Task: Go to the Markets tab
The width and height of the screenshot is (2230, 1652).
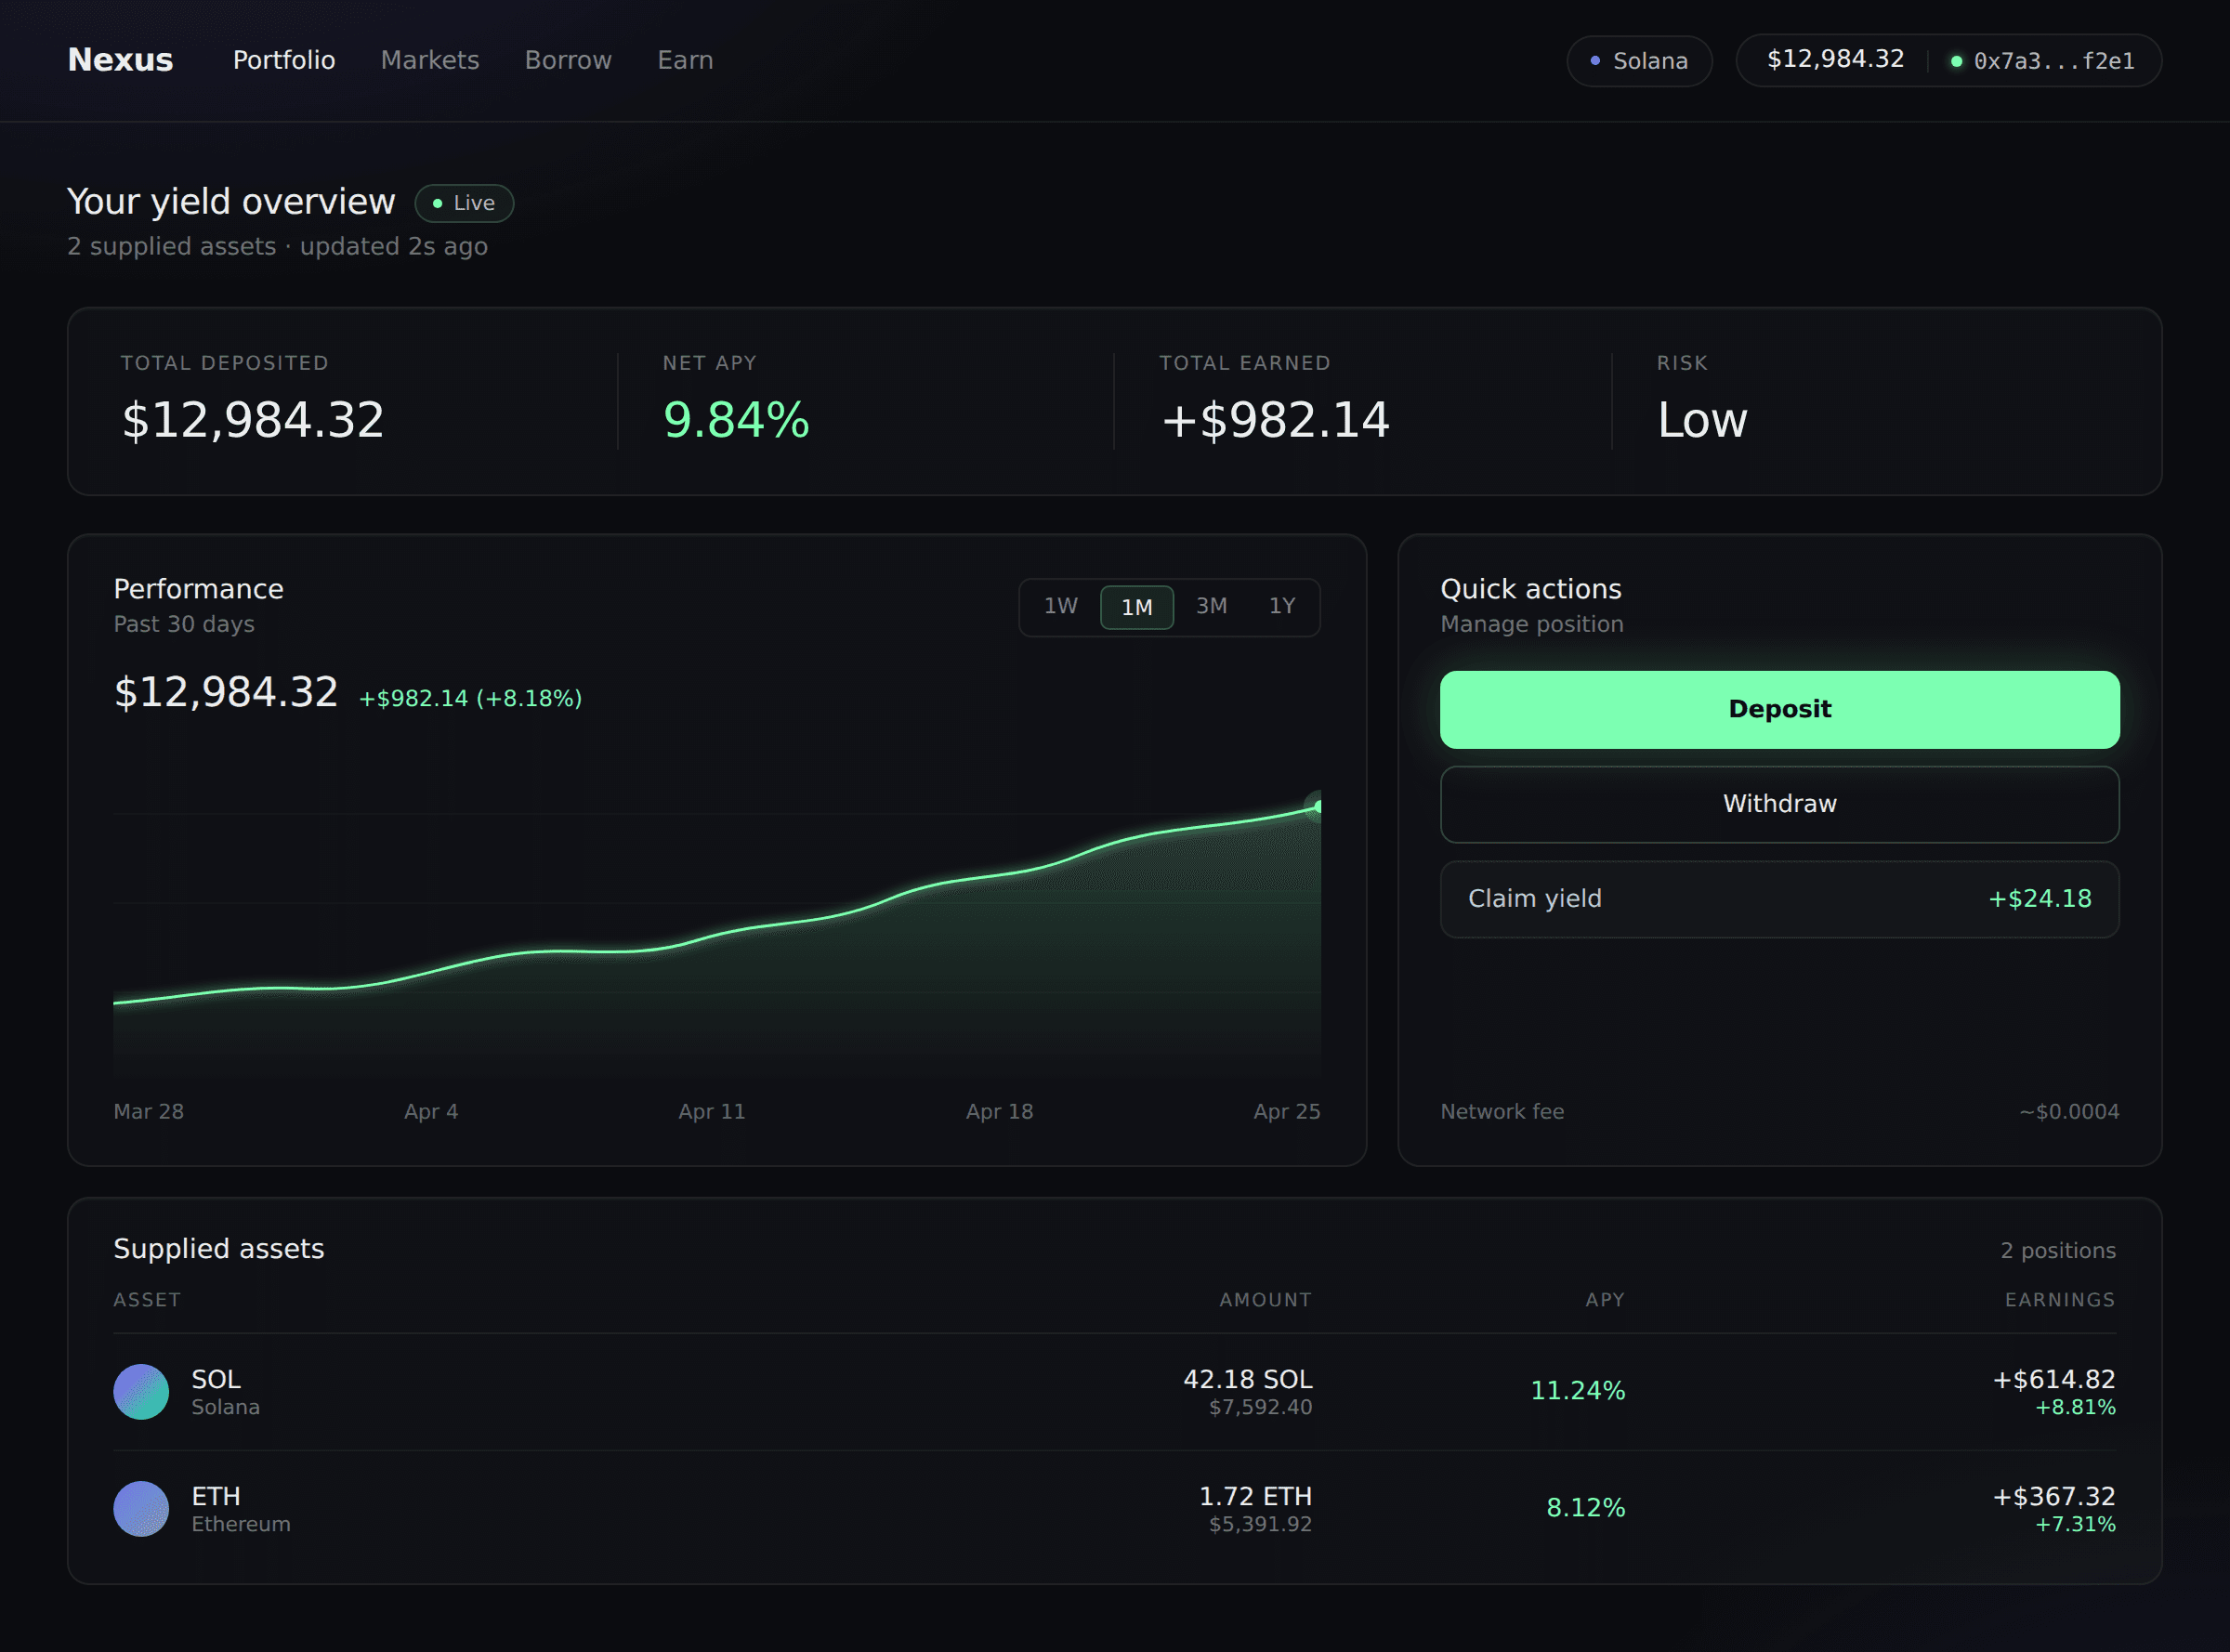Action: tap(430, 60)
